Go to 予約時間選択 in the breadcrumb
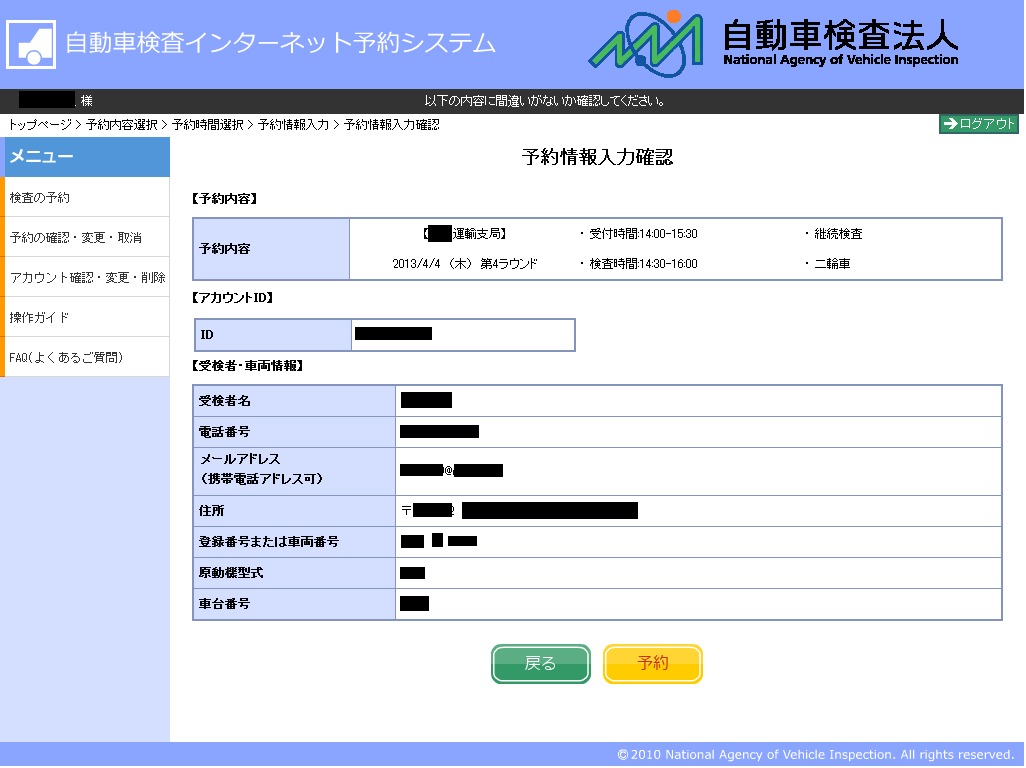The height and width of the screenshot is (768, 1026). (x=207, y=124)
